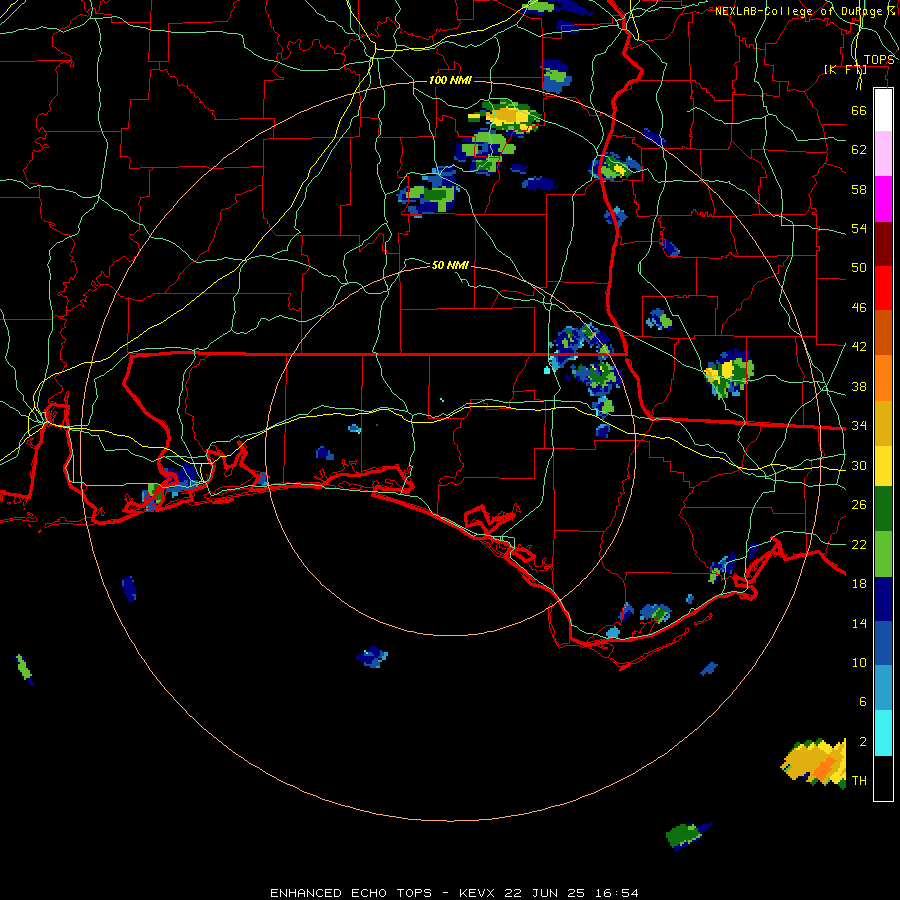
Task: Select the bright red legend color band
Action: click(x=883, y=288)
